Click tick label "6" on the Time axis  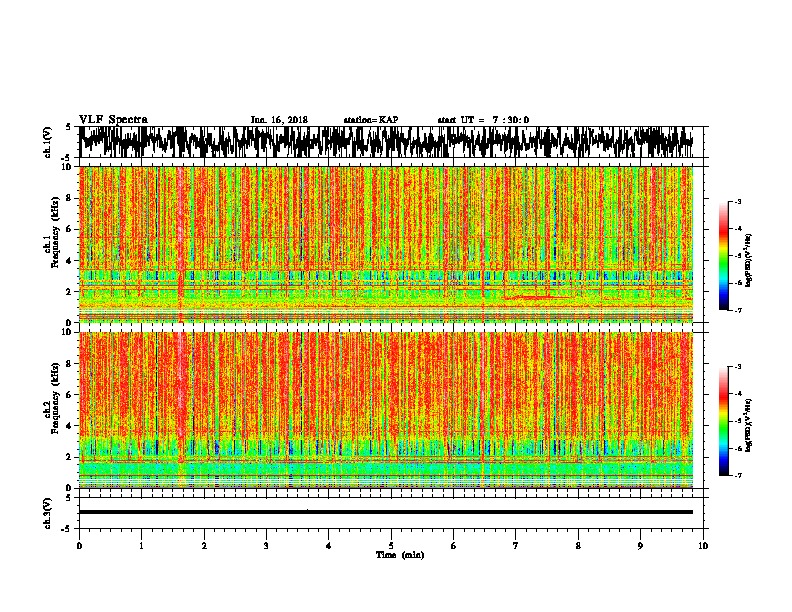pyautogui.click(x=453, y=546)
